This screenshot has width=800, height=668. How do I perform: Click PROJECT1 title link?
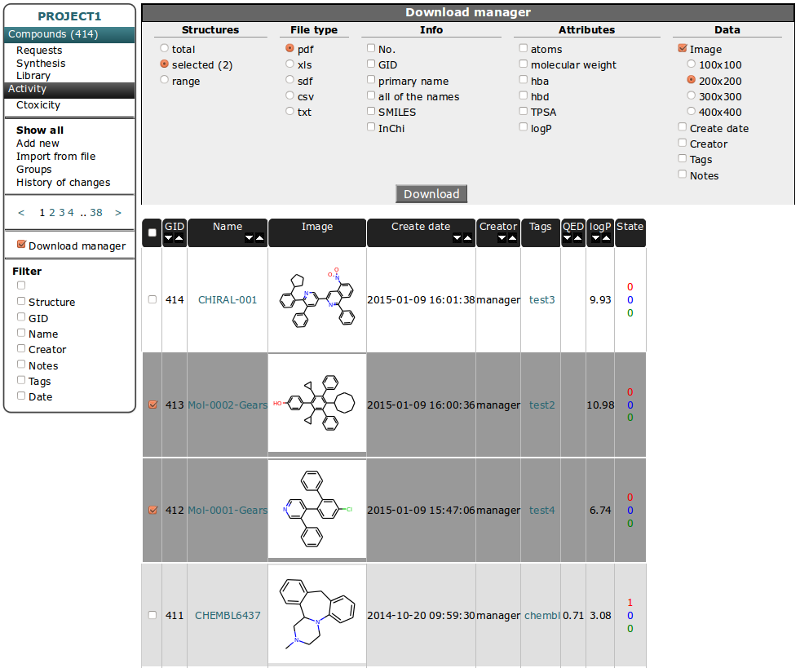click(69, 16)
